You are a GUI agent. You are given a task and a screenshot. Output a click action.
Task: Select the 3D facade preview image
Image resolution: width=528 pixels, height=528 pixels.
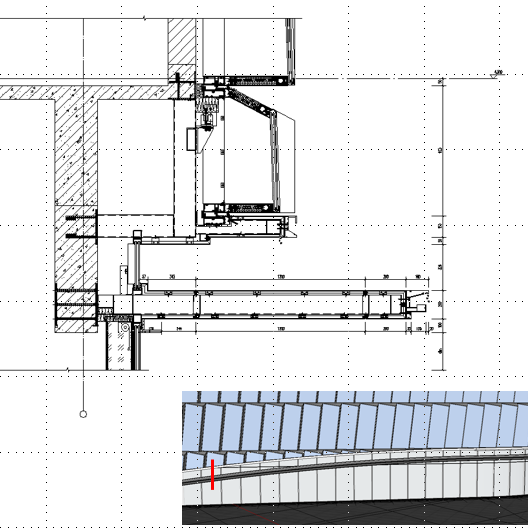click(355, 458)
